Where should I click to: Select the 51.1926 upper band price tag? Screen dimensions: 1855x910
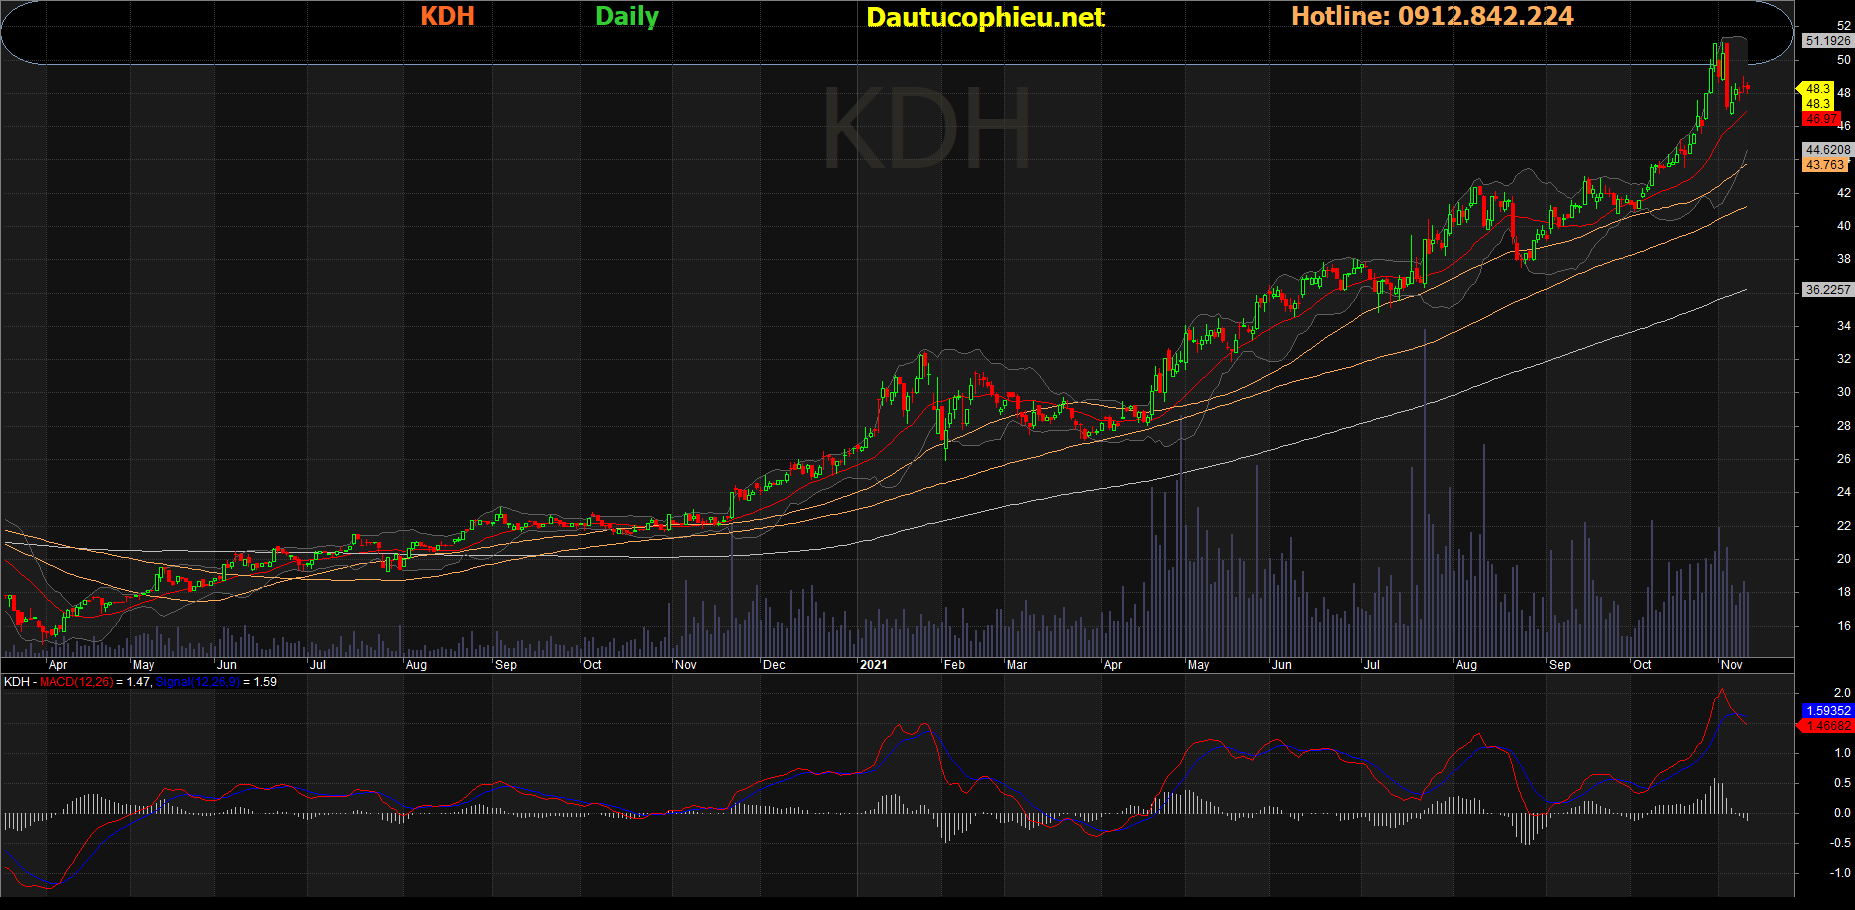pyautogui.click(x=1827, y=41)
